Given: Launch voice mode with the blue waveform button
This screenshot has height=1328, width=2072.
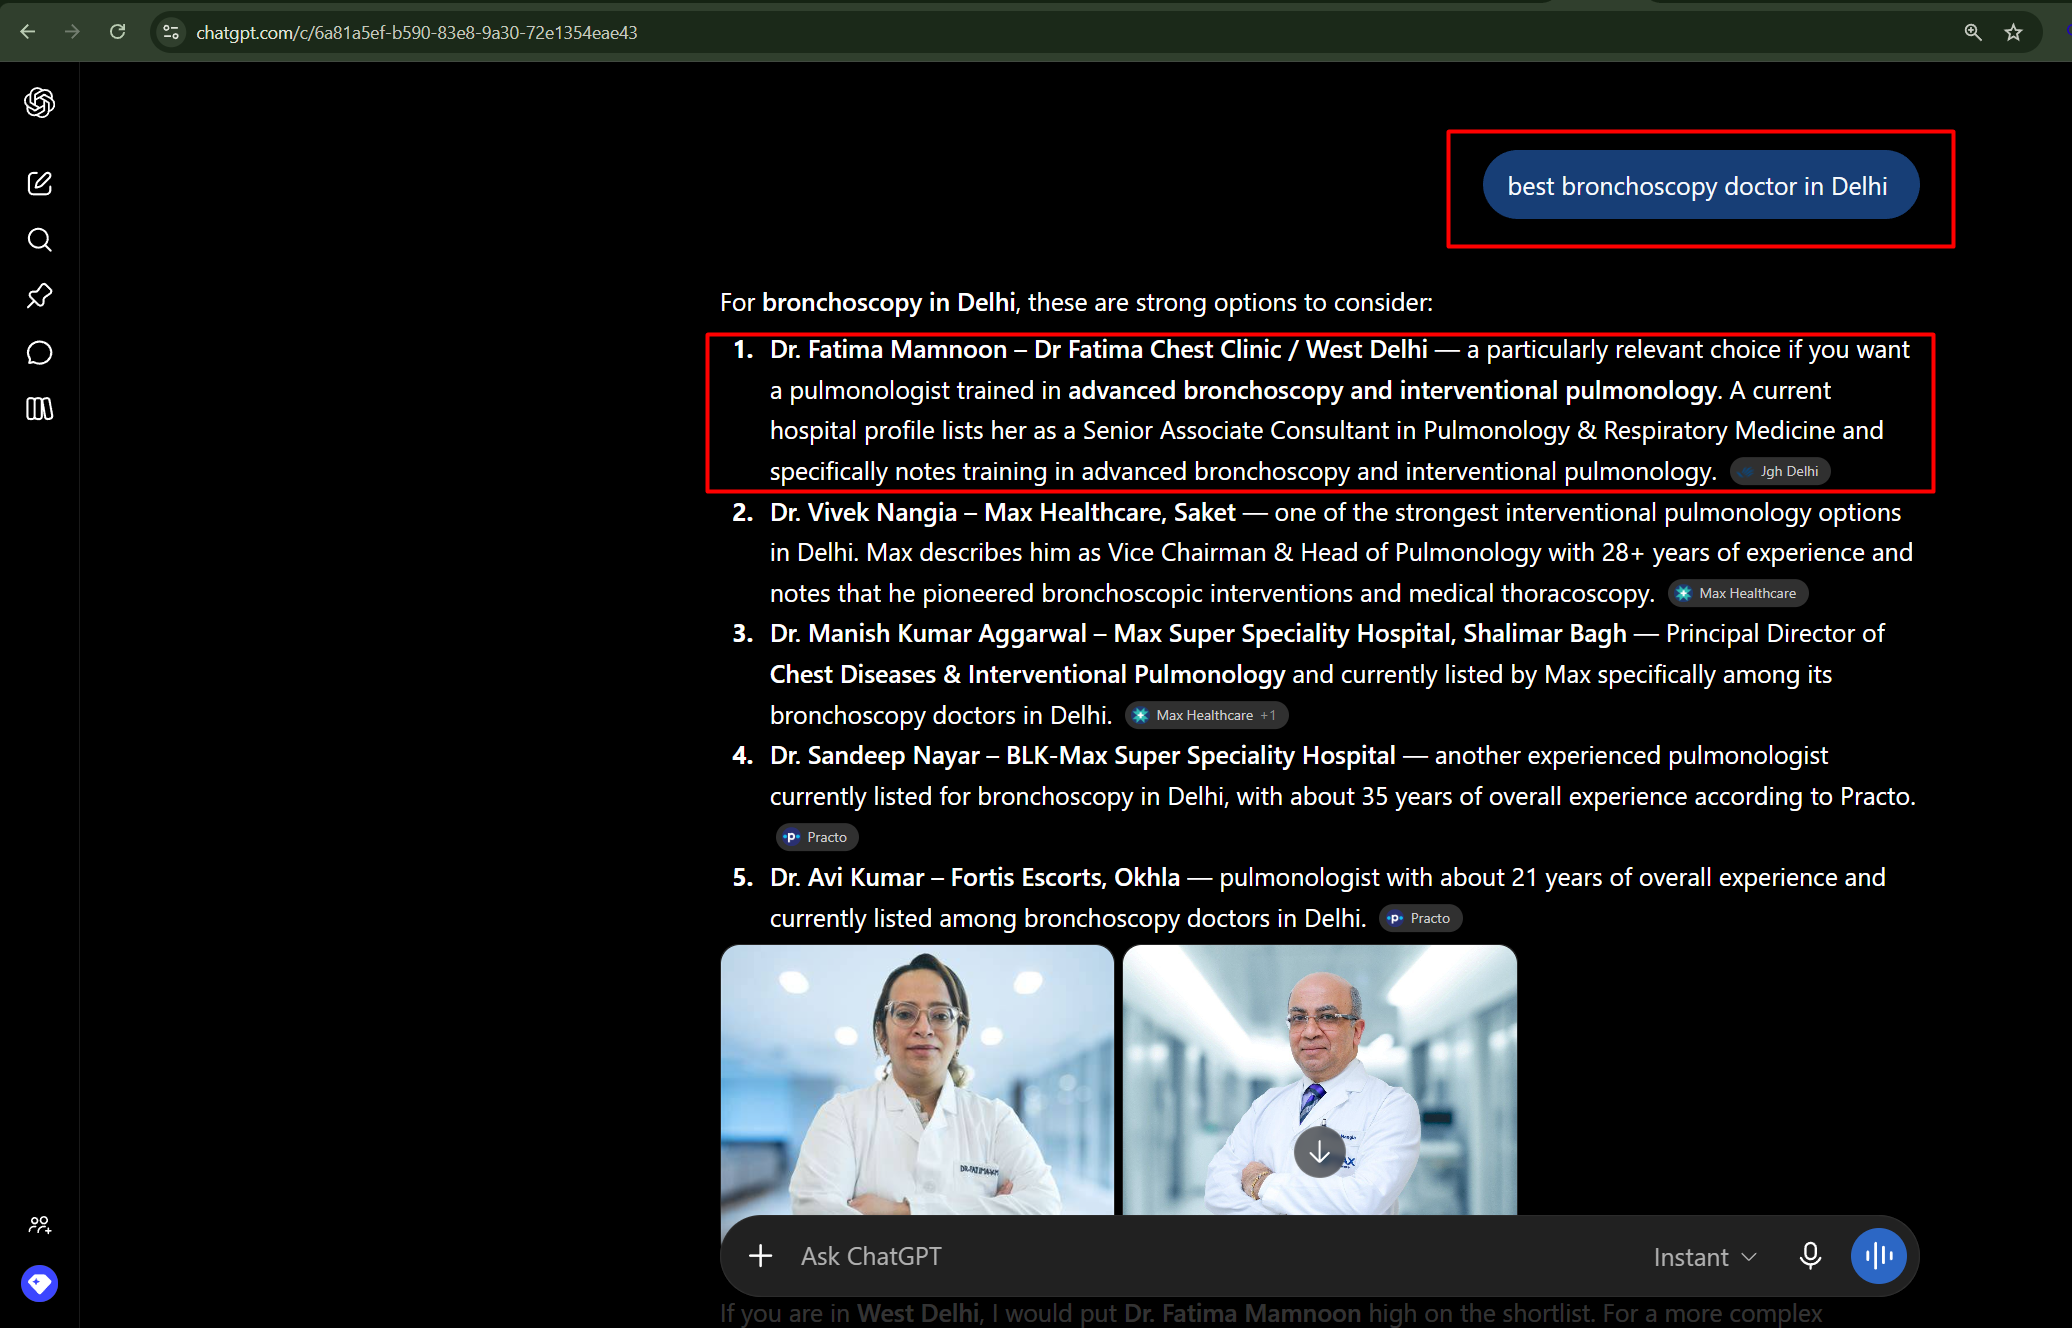Looking at the screenshot, I should point(1878,1256).
